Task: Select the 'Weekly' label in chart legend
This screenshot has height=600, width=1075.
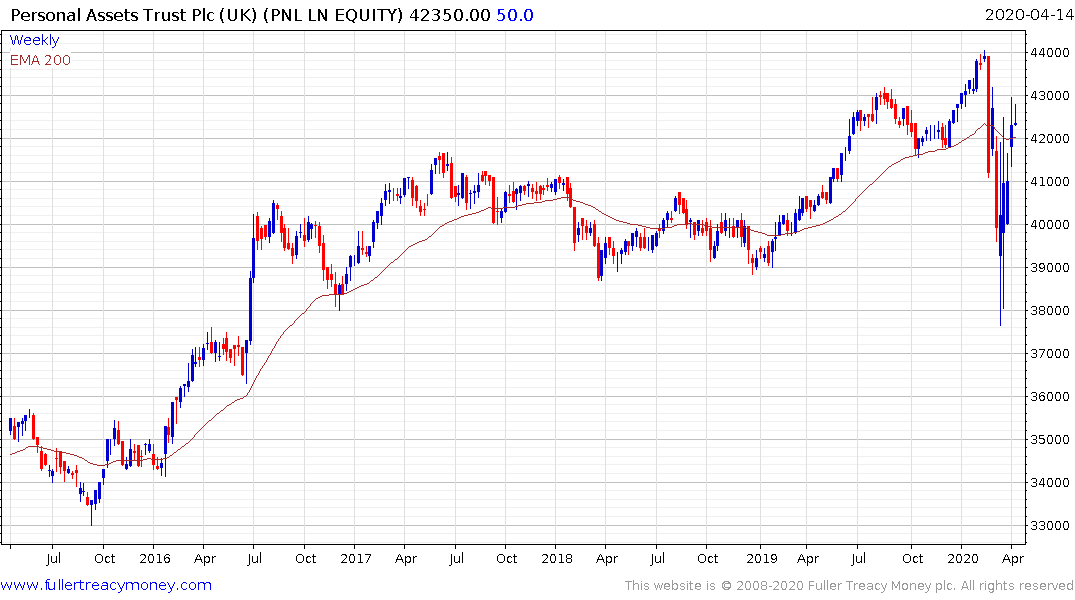Action: coord(34,40)
